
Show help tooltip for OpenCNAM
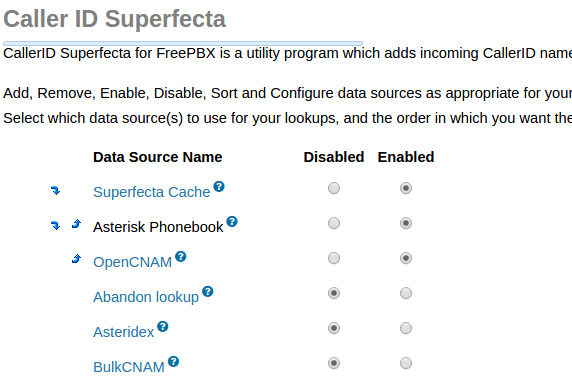coord(181,256)
